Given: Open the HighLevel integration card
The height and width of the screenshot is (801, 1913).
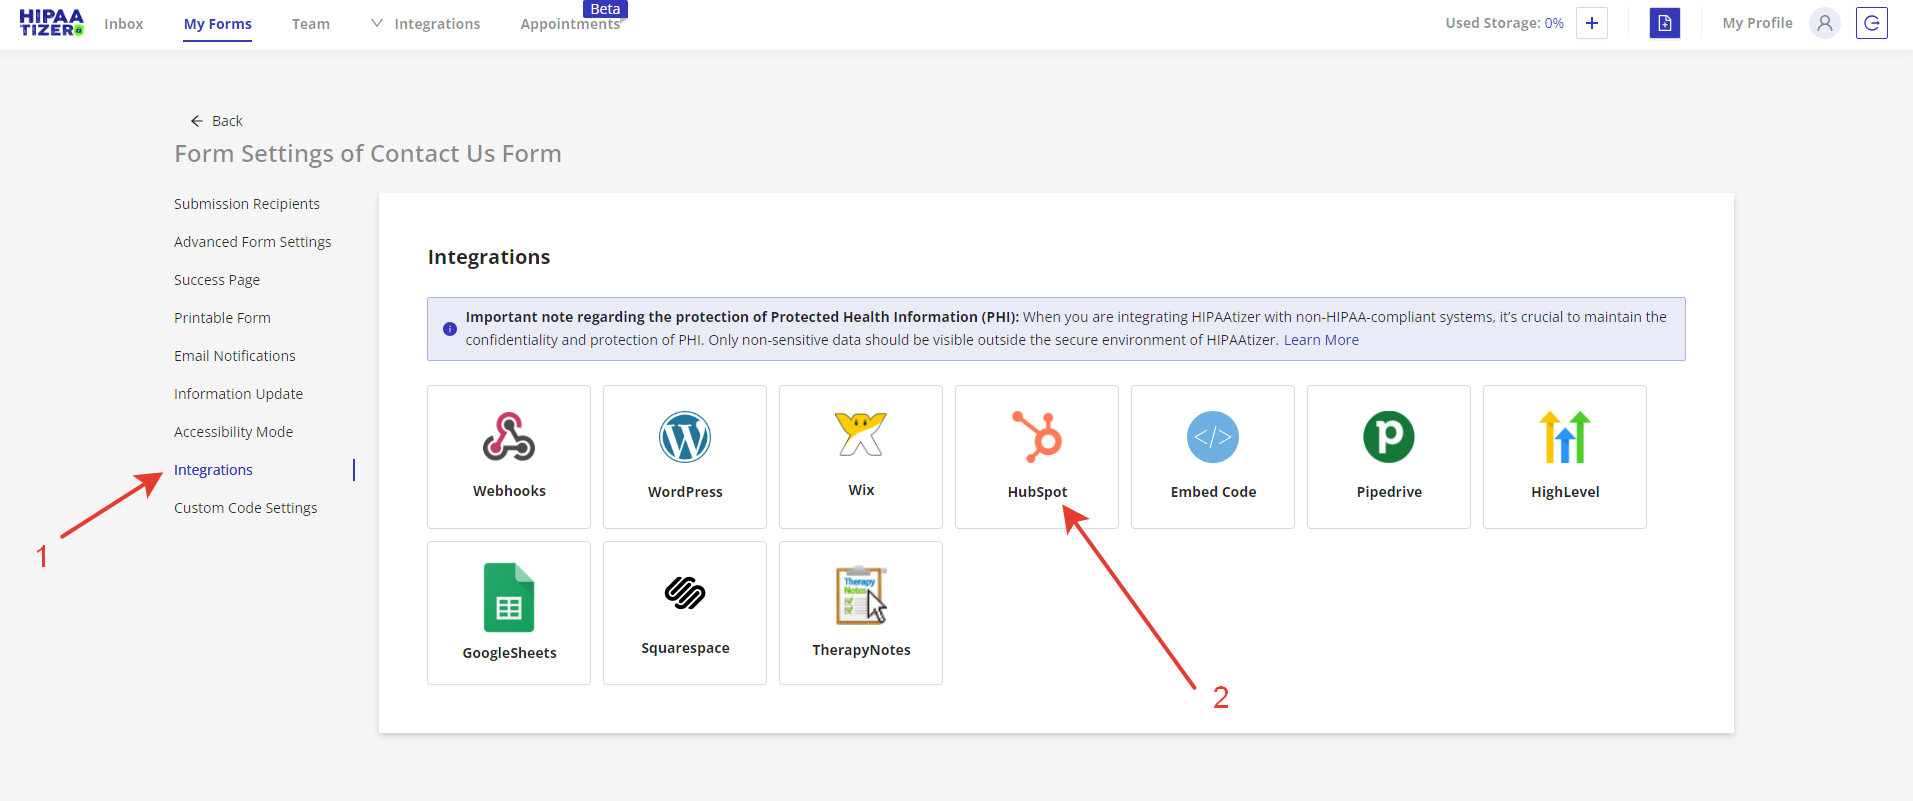Looking at the screenshot, I should point(1565,457).
